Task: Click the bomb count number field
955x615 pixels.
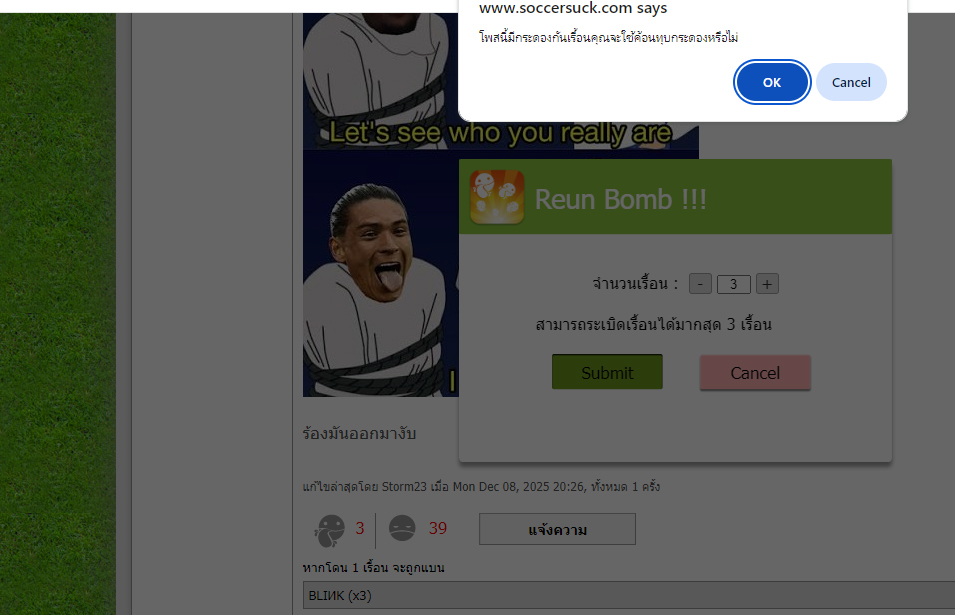Action: 733,285
